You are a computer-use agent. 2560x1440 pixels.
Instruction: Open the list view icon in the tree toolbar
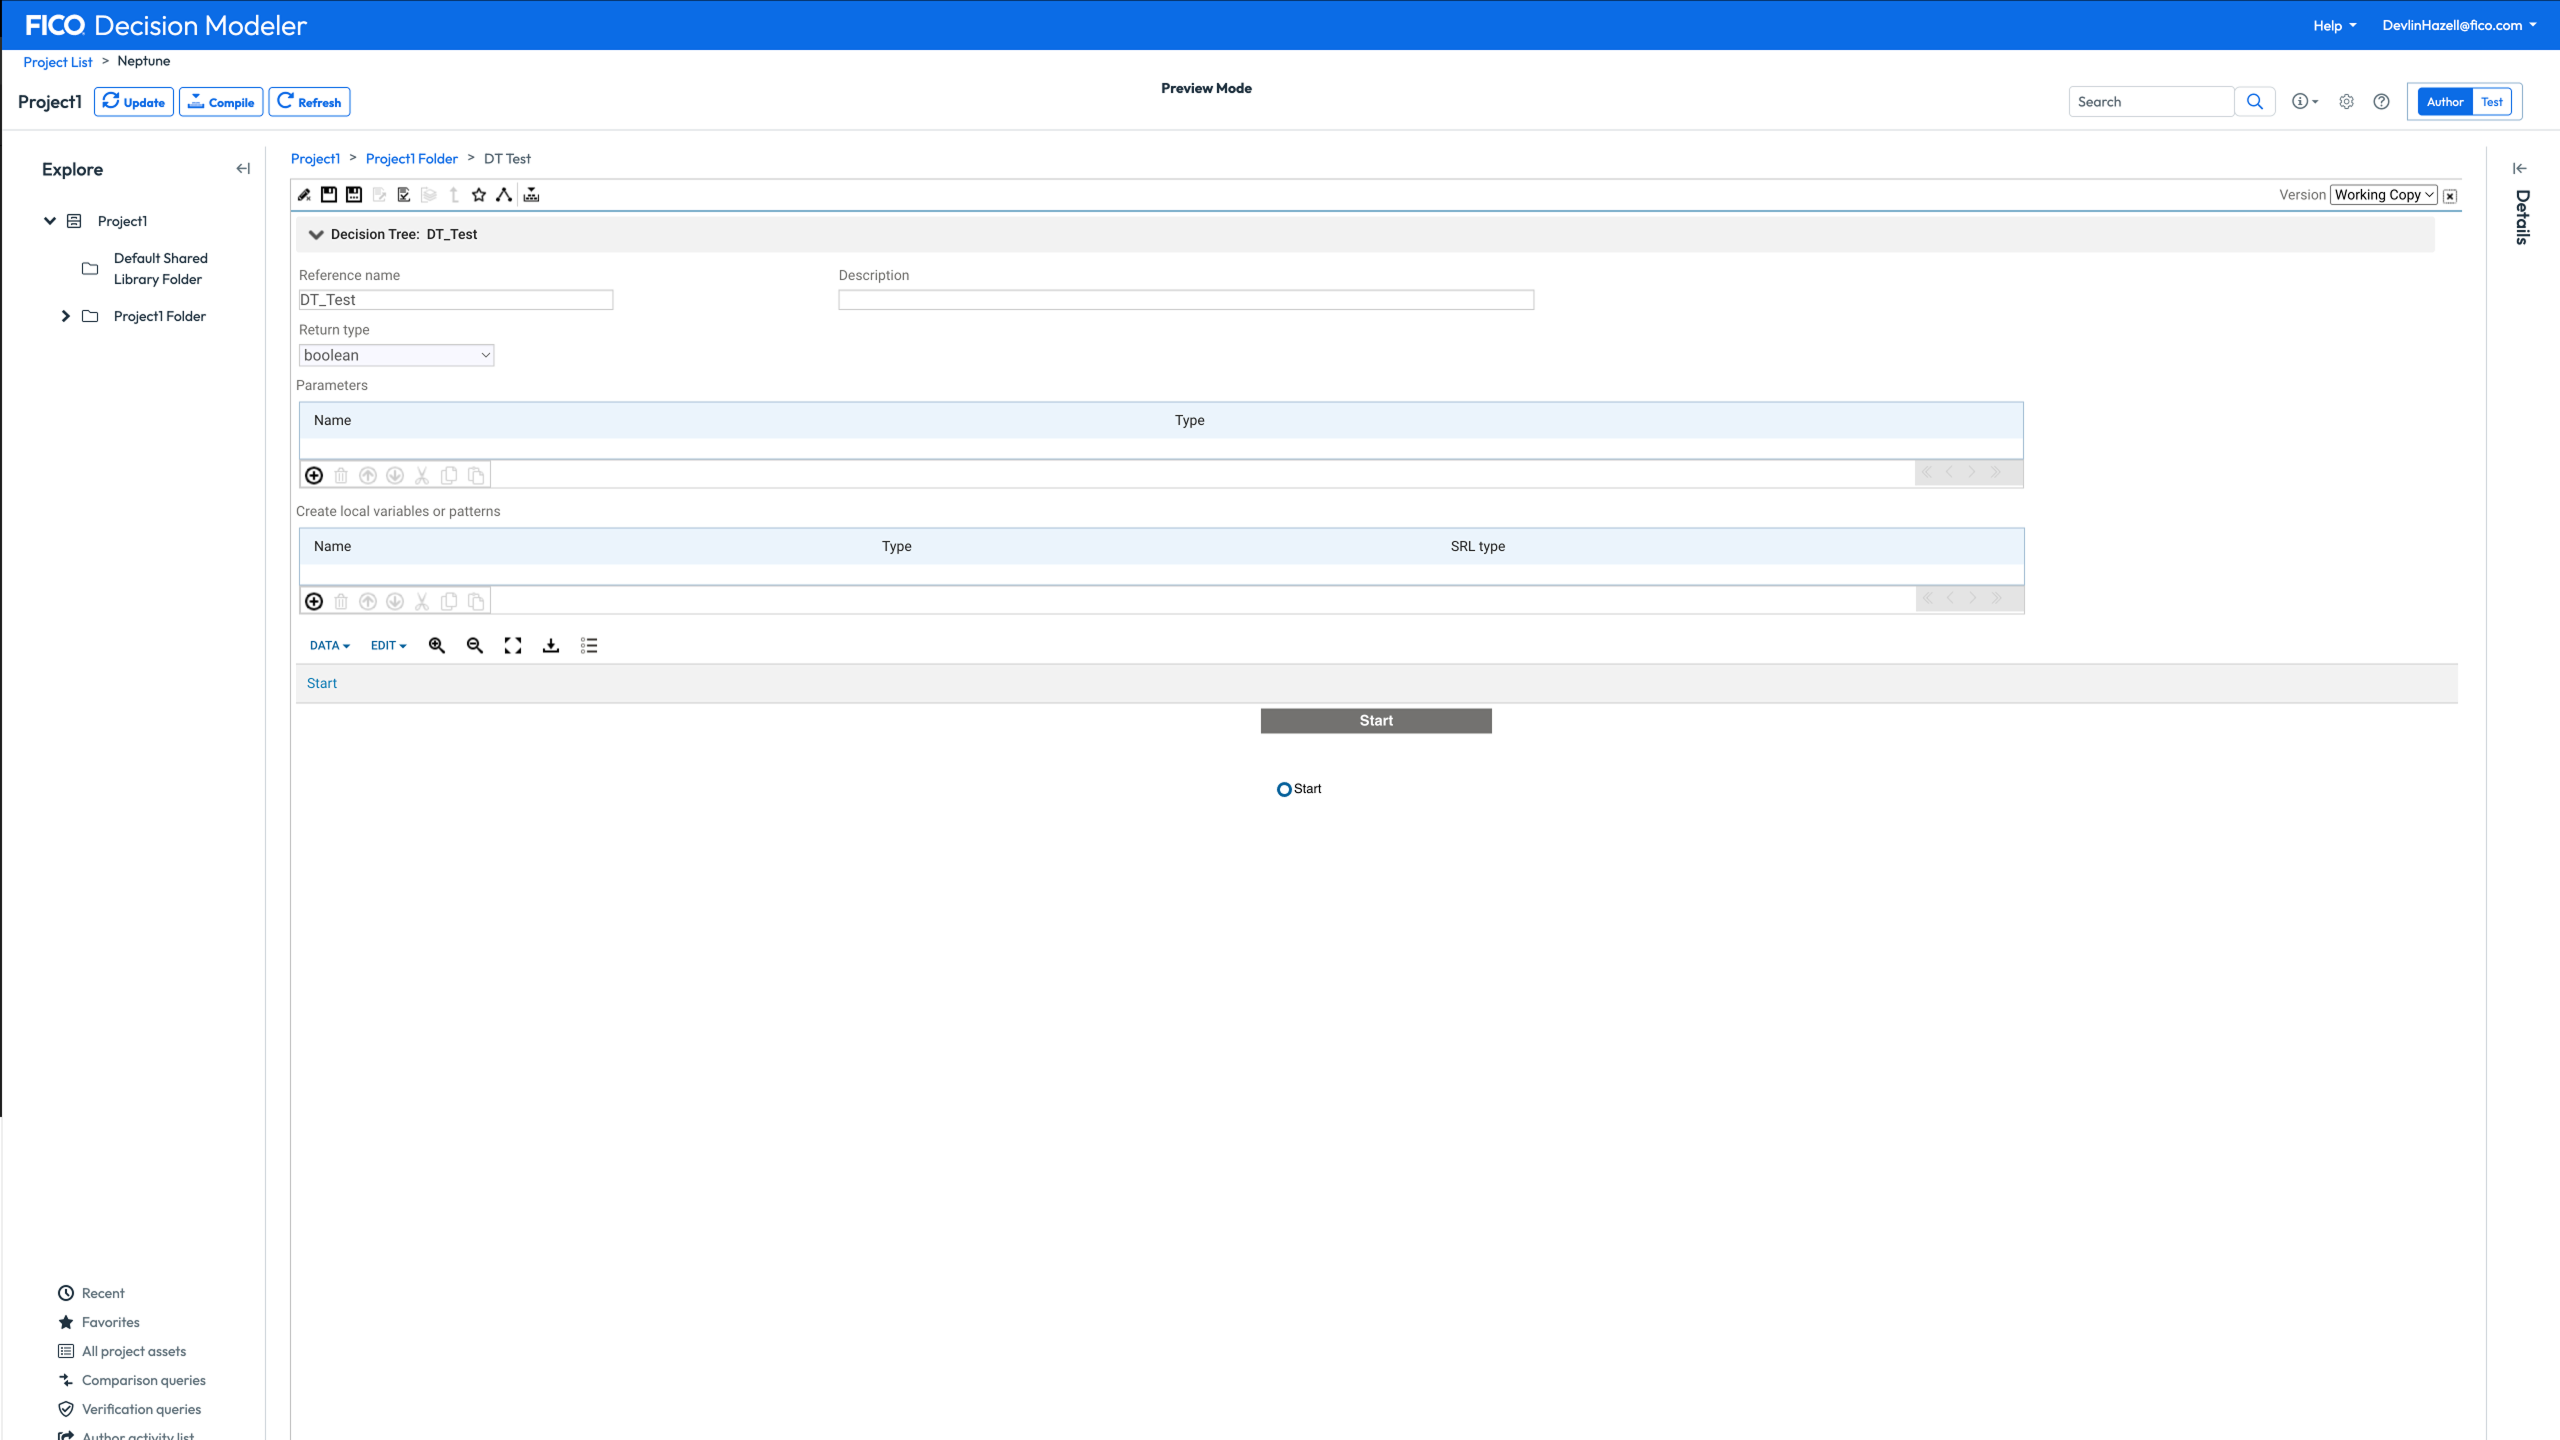pyautogui.click(x=589, y=646)
